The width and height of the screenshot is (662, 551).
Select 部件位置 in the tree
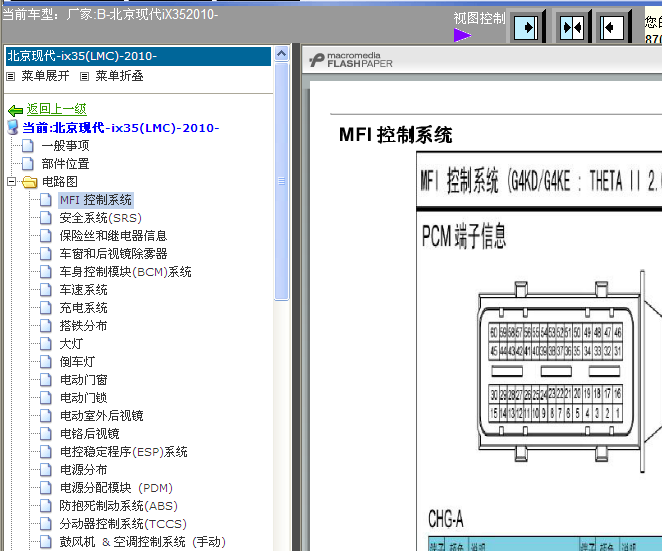(65, 164)
